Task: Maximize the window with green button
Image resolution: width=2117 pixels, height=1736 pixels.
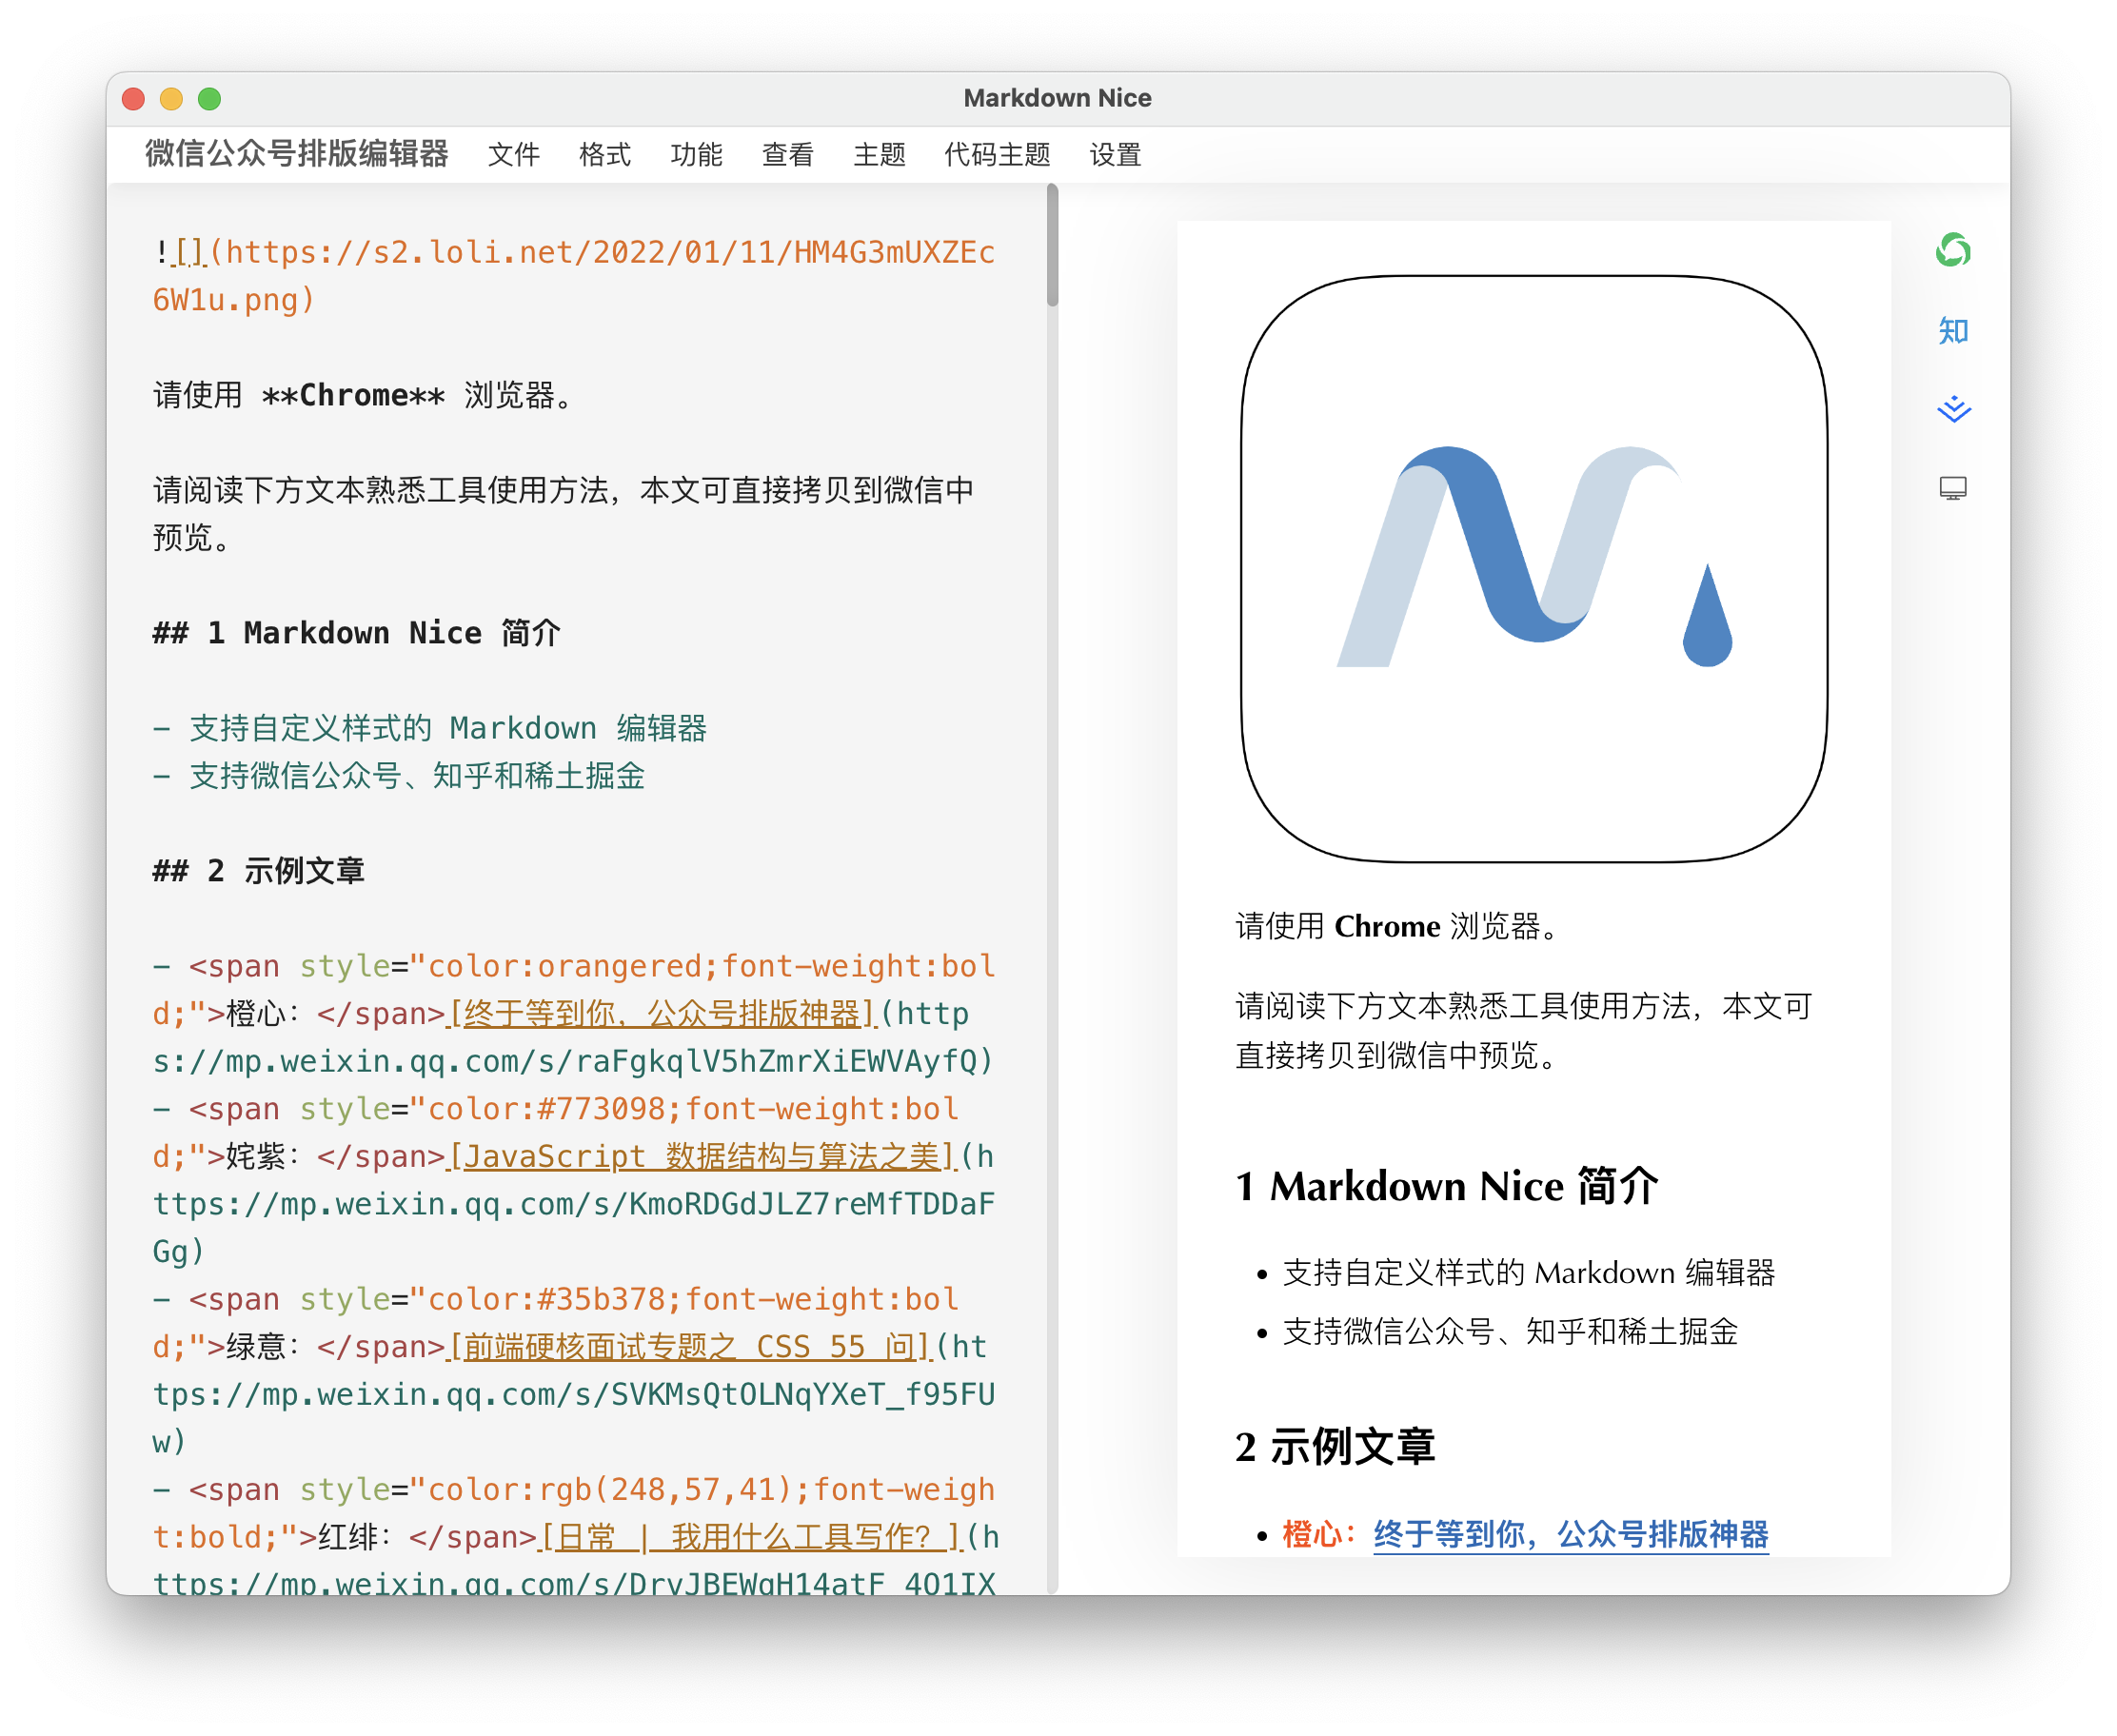Action: coord(209,98)
